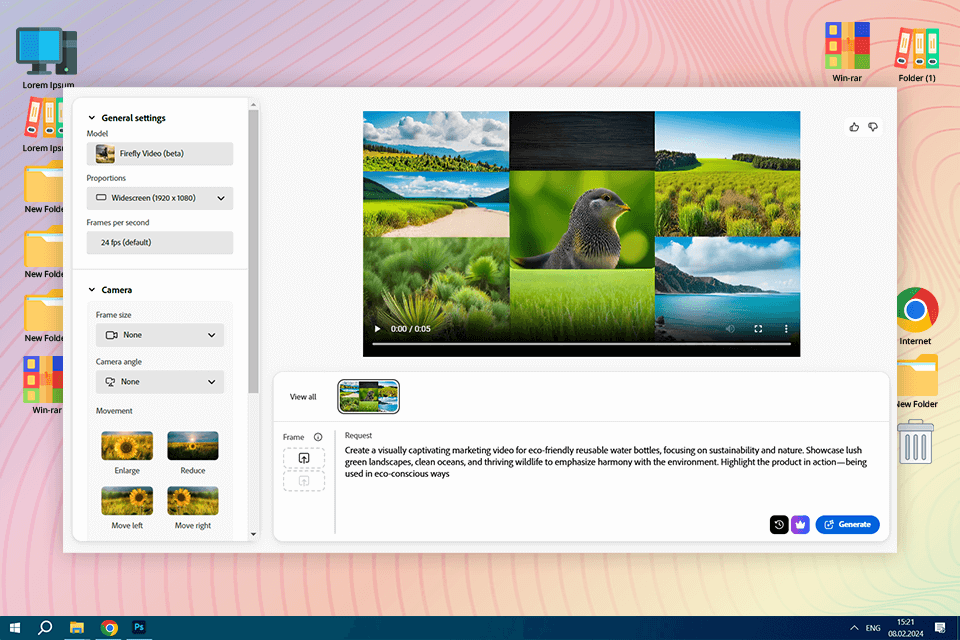Open Lorem Ipsum binders desktop icon
This screenshot has width=960, height=640.
tap(43, 126)
